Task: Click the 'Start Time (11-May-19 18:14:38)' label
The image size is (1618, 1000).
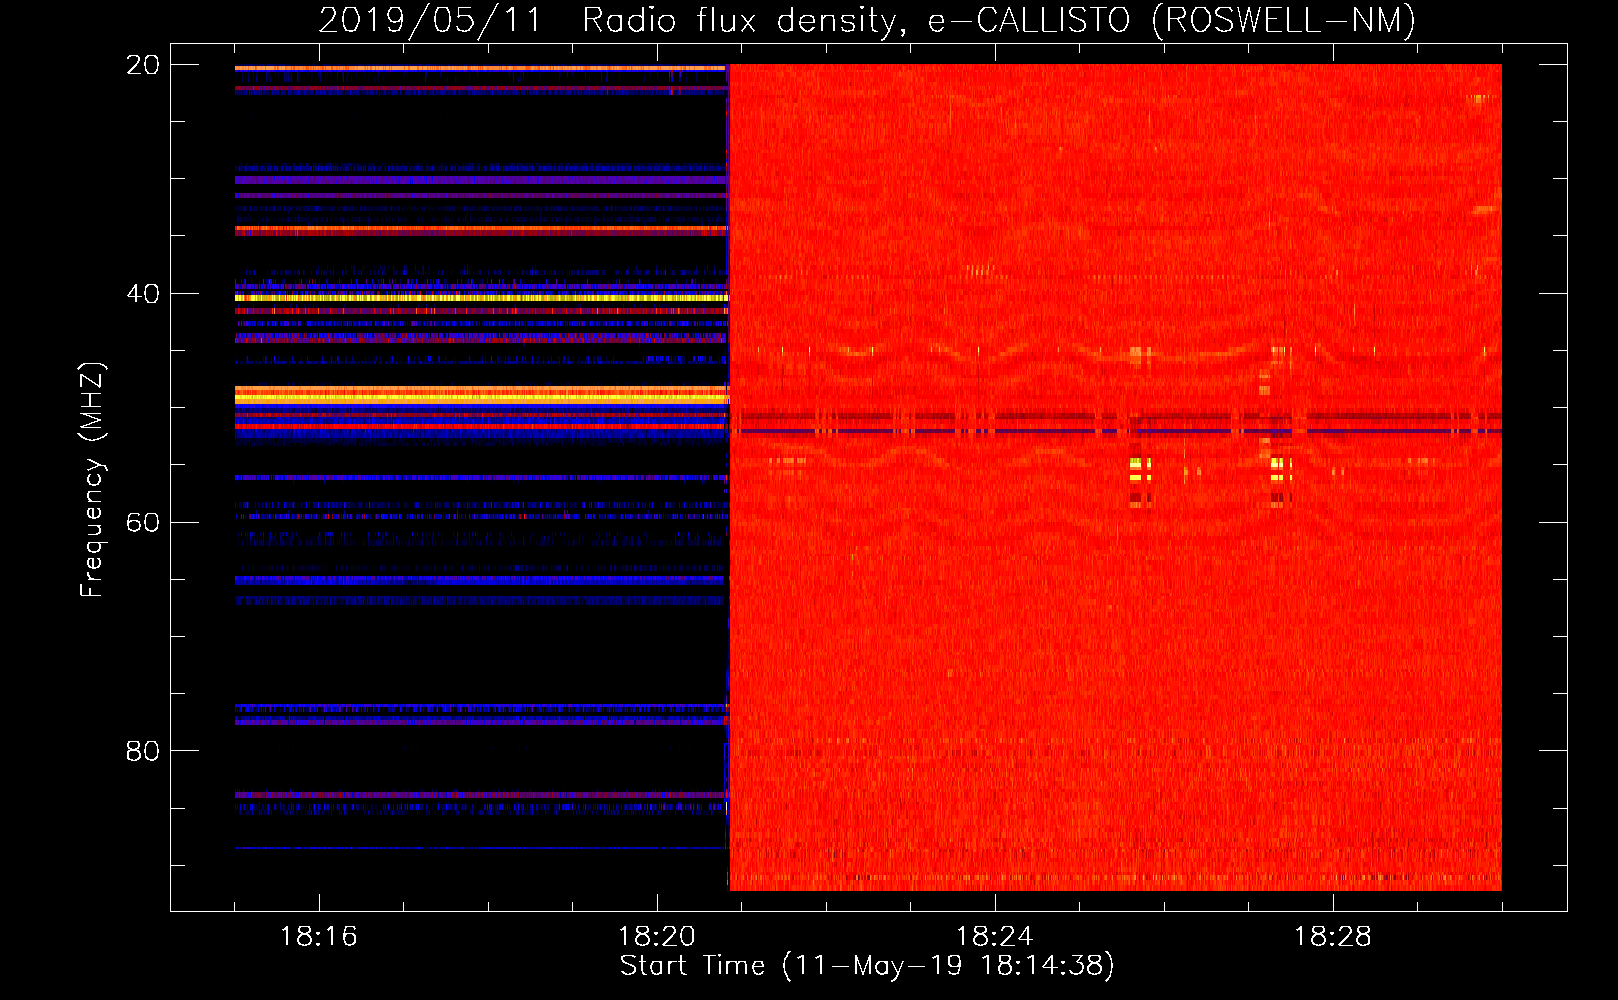Action: (x=867, y=966)
